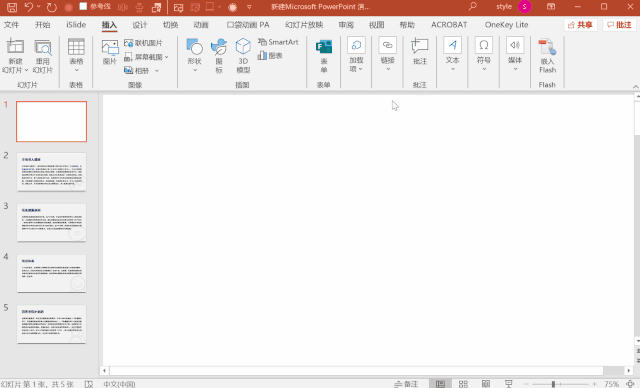Click the 新建幻灯片 new slide icon
The width and height of the screenshot is (640, 388).
15,47
